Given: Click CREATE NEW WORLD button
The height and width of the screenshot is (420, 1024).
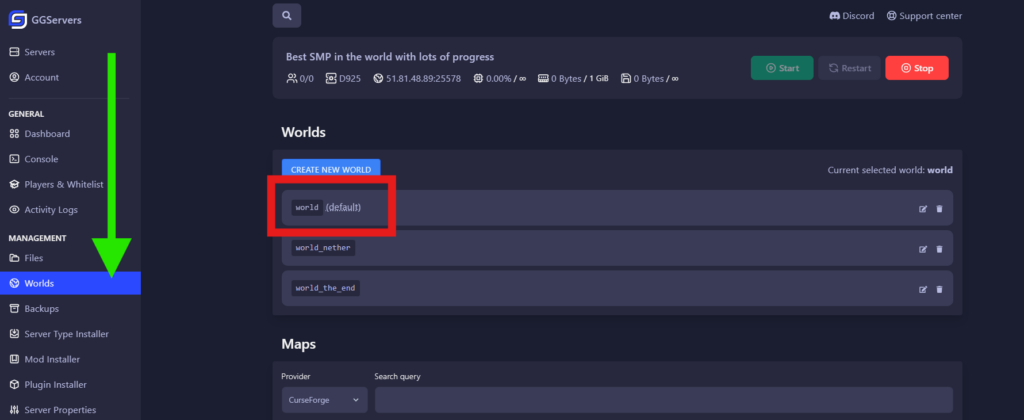Looking at the screenshot, I should [331, 170].
